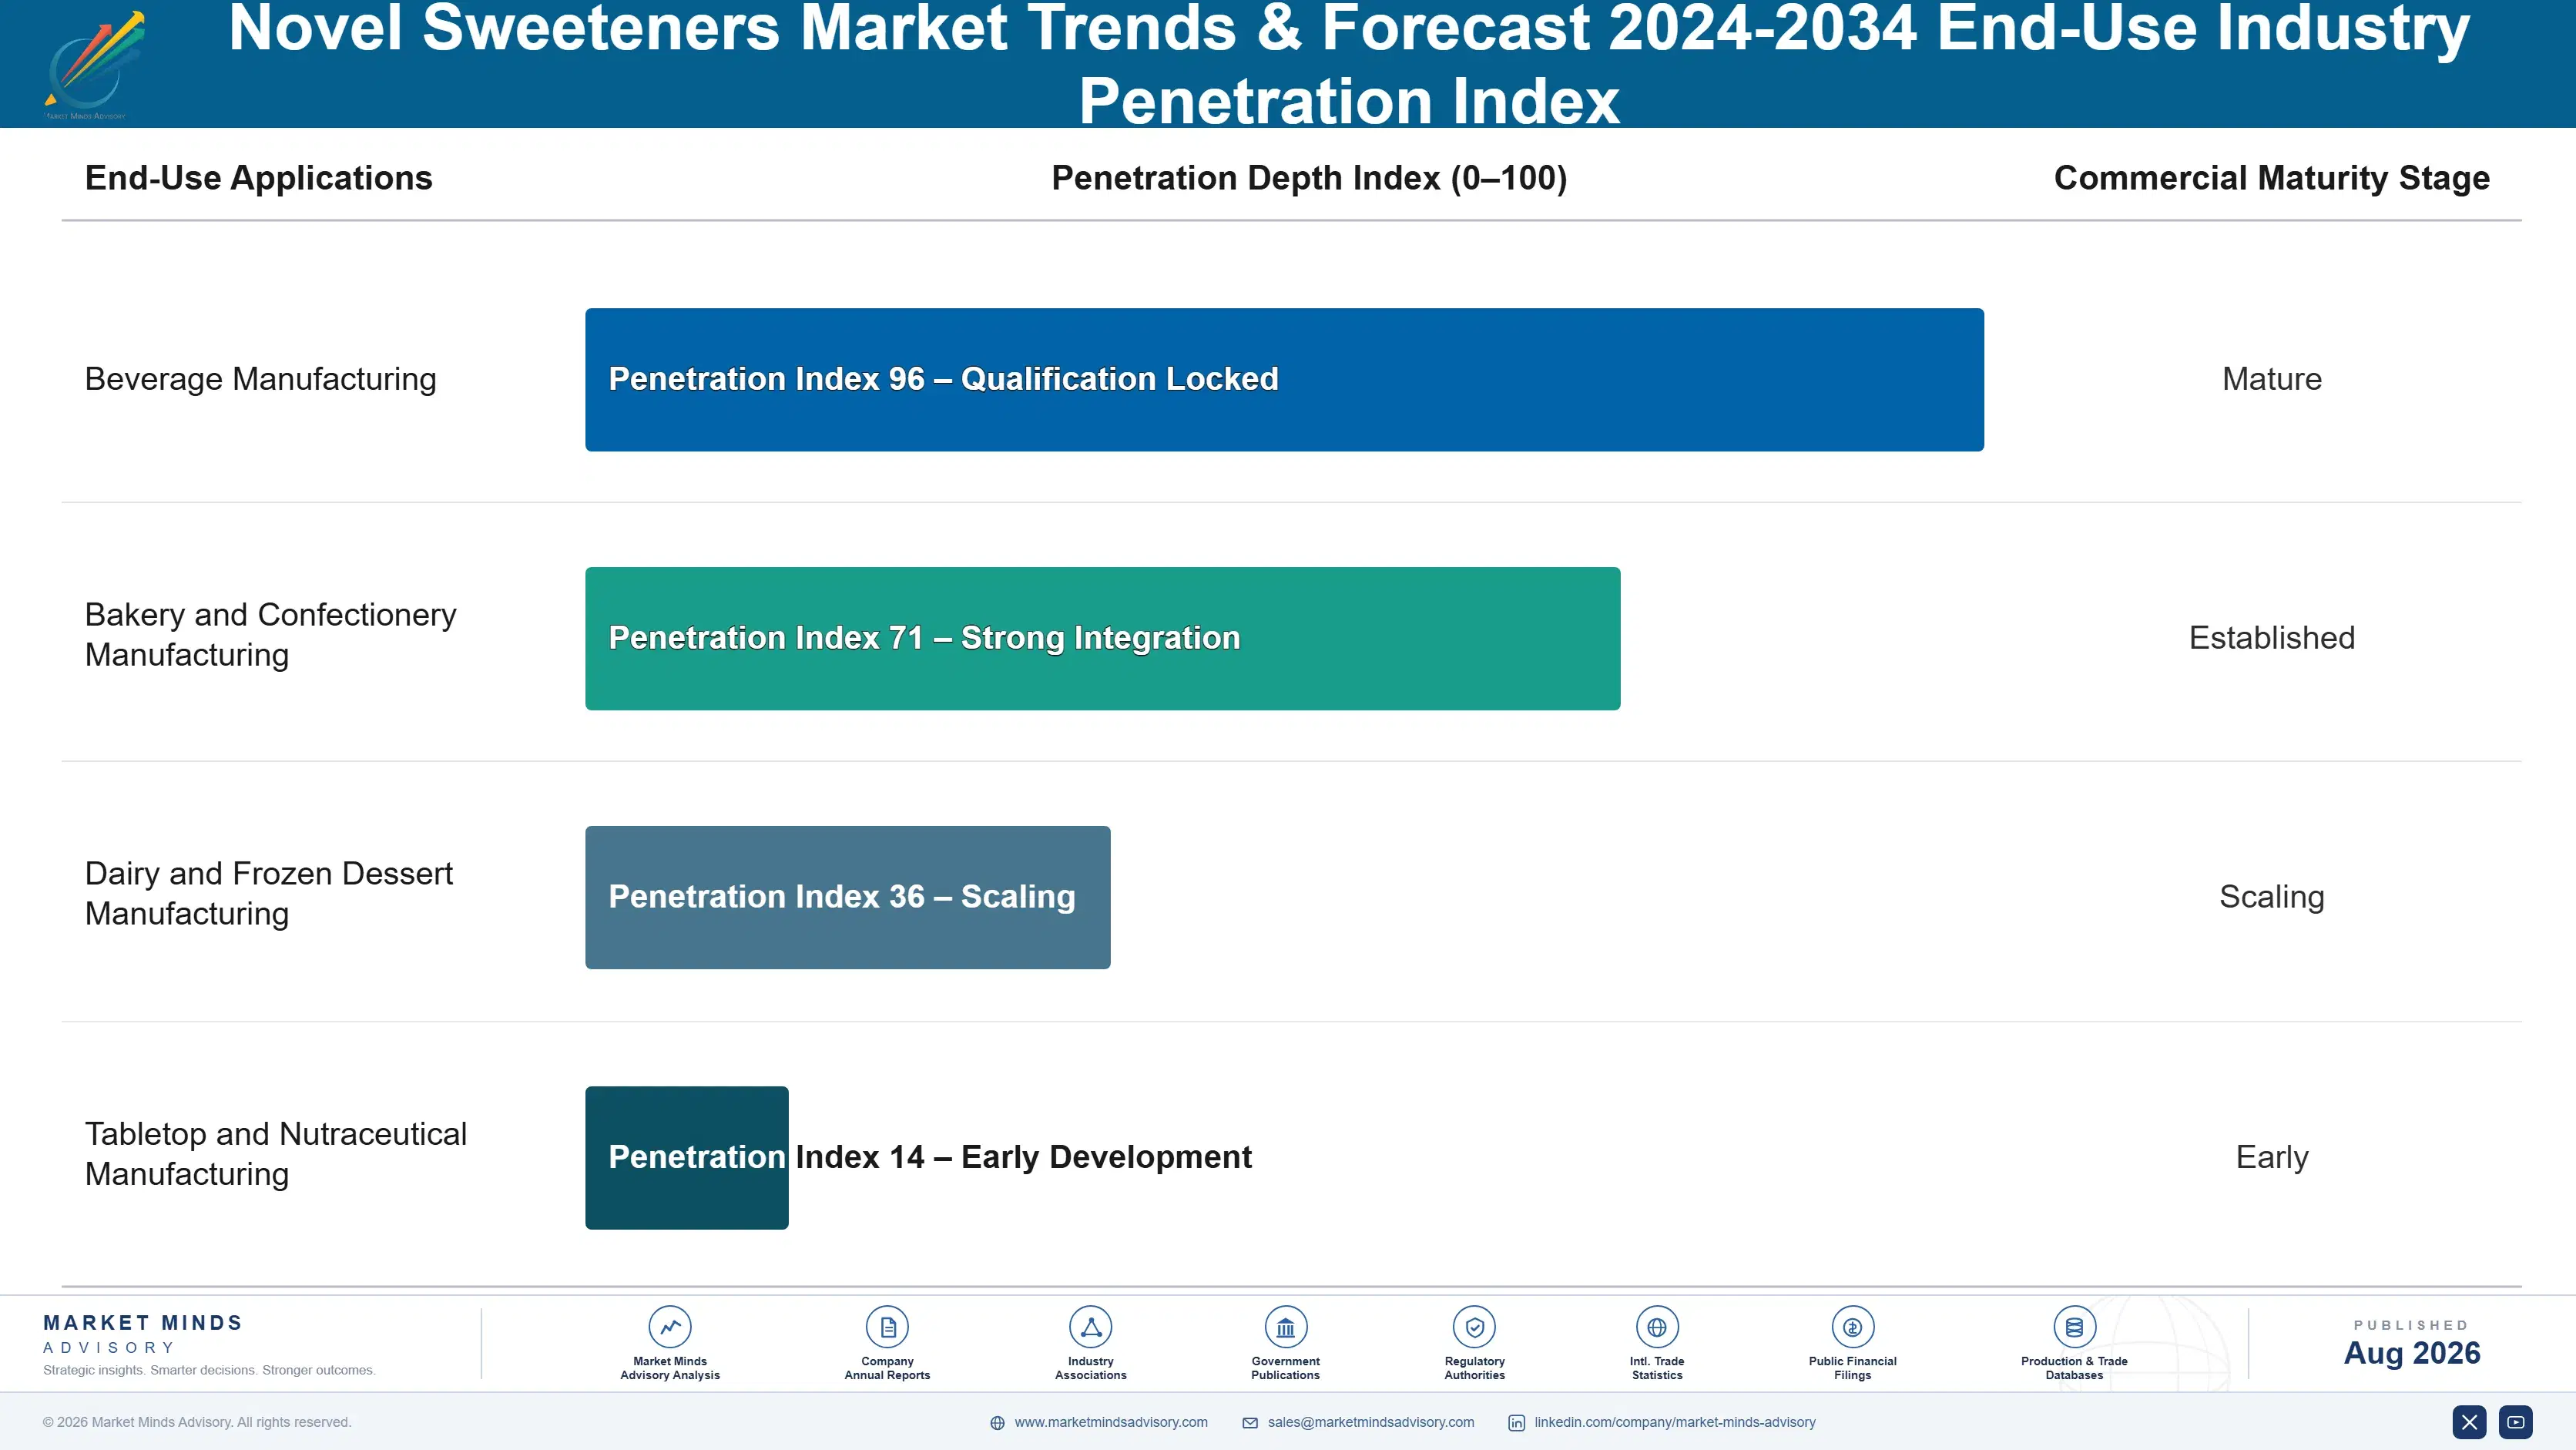The width and height of the screenshot is (2576, 1450).
Task: Open the X social media icon
Action: coord(2469,1422)
